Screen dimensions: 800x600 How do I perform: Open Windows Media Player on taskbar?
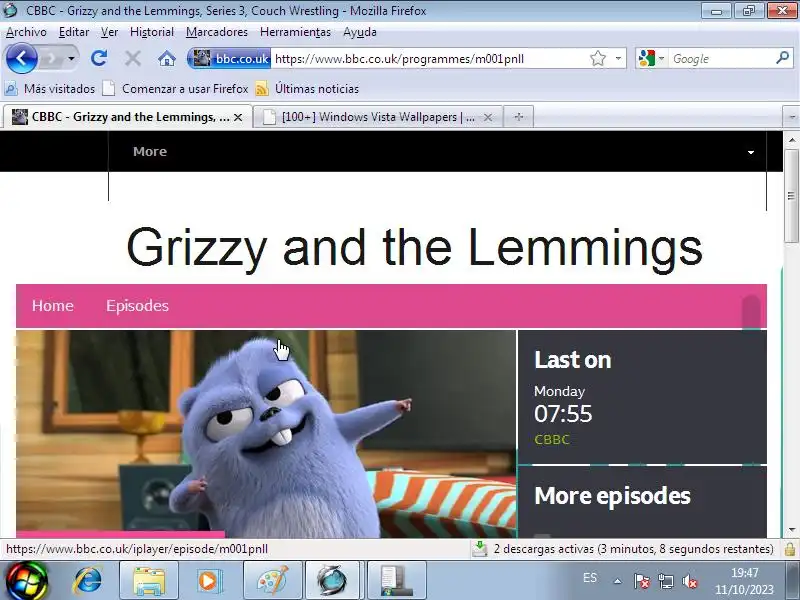pyautogui.click(x=211, y=581)
